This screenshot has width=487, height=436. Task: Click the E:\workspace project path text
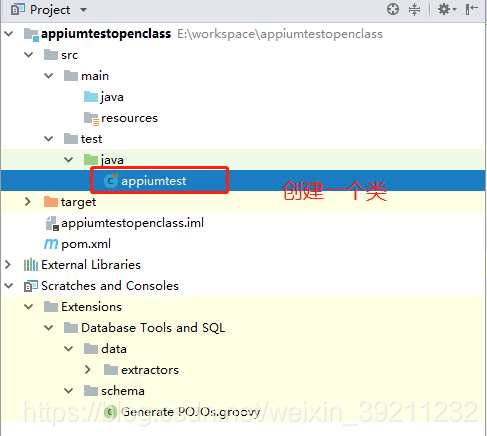[x=280, y=34]
